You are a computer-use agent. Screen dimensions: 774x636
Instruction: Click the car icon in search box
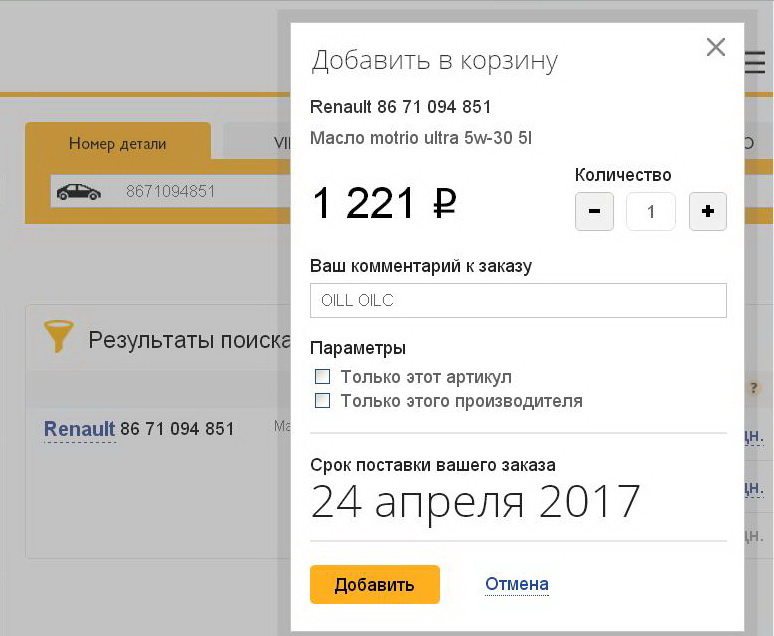[78, 192]
